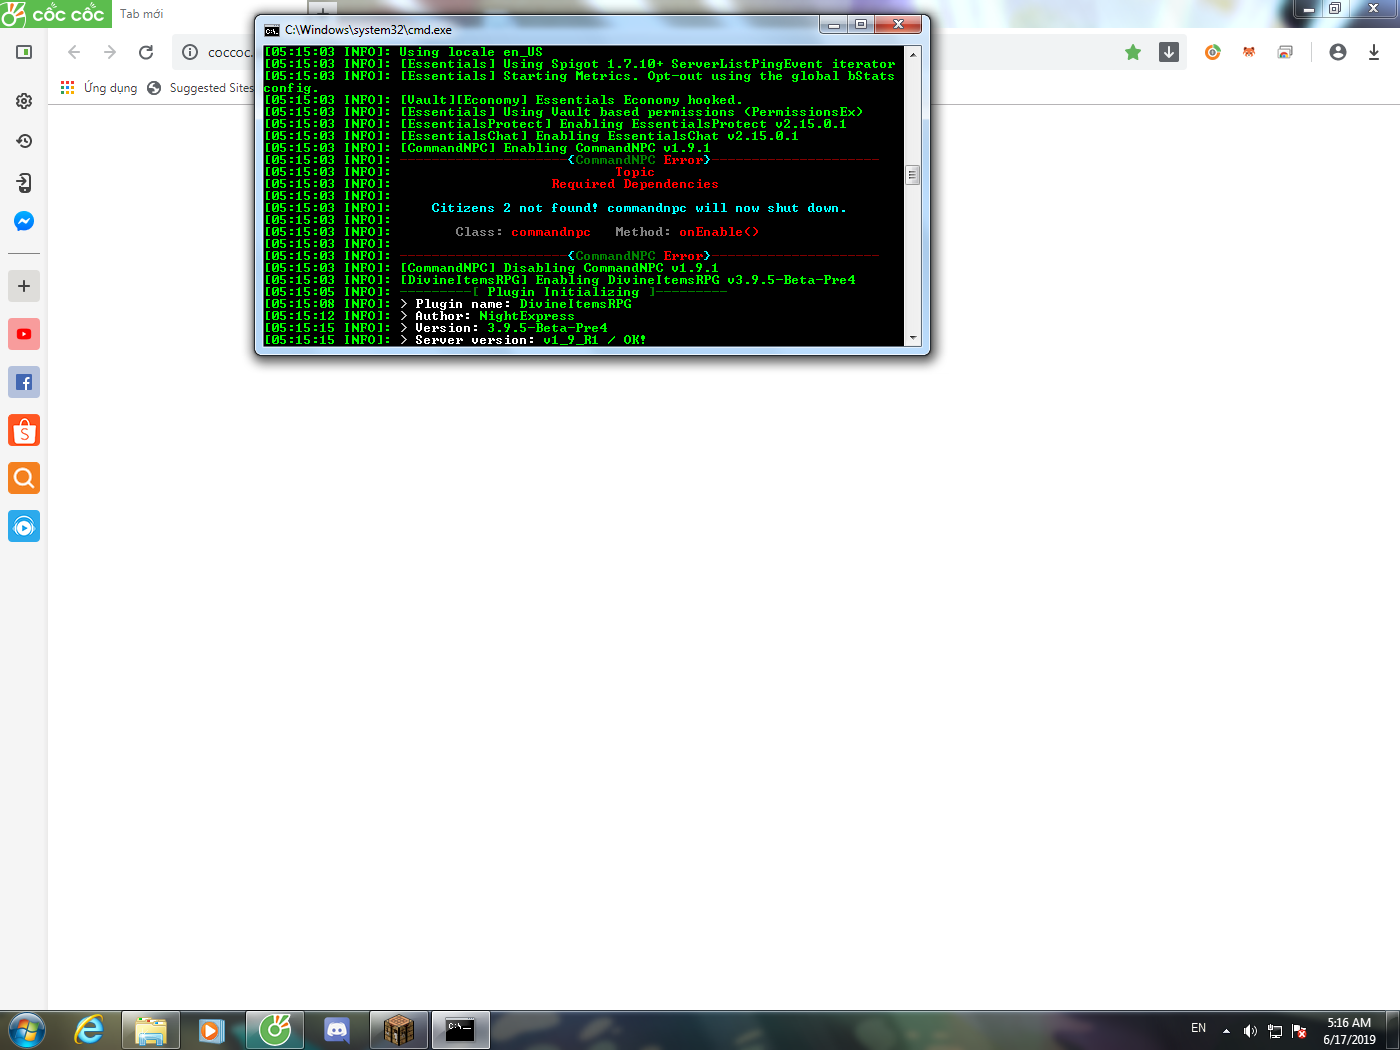Click the cmd scrollbar down arrow
The height and width of the screenshot is (1050, 1400).
pos(912,339)
